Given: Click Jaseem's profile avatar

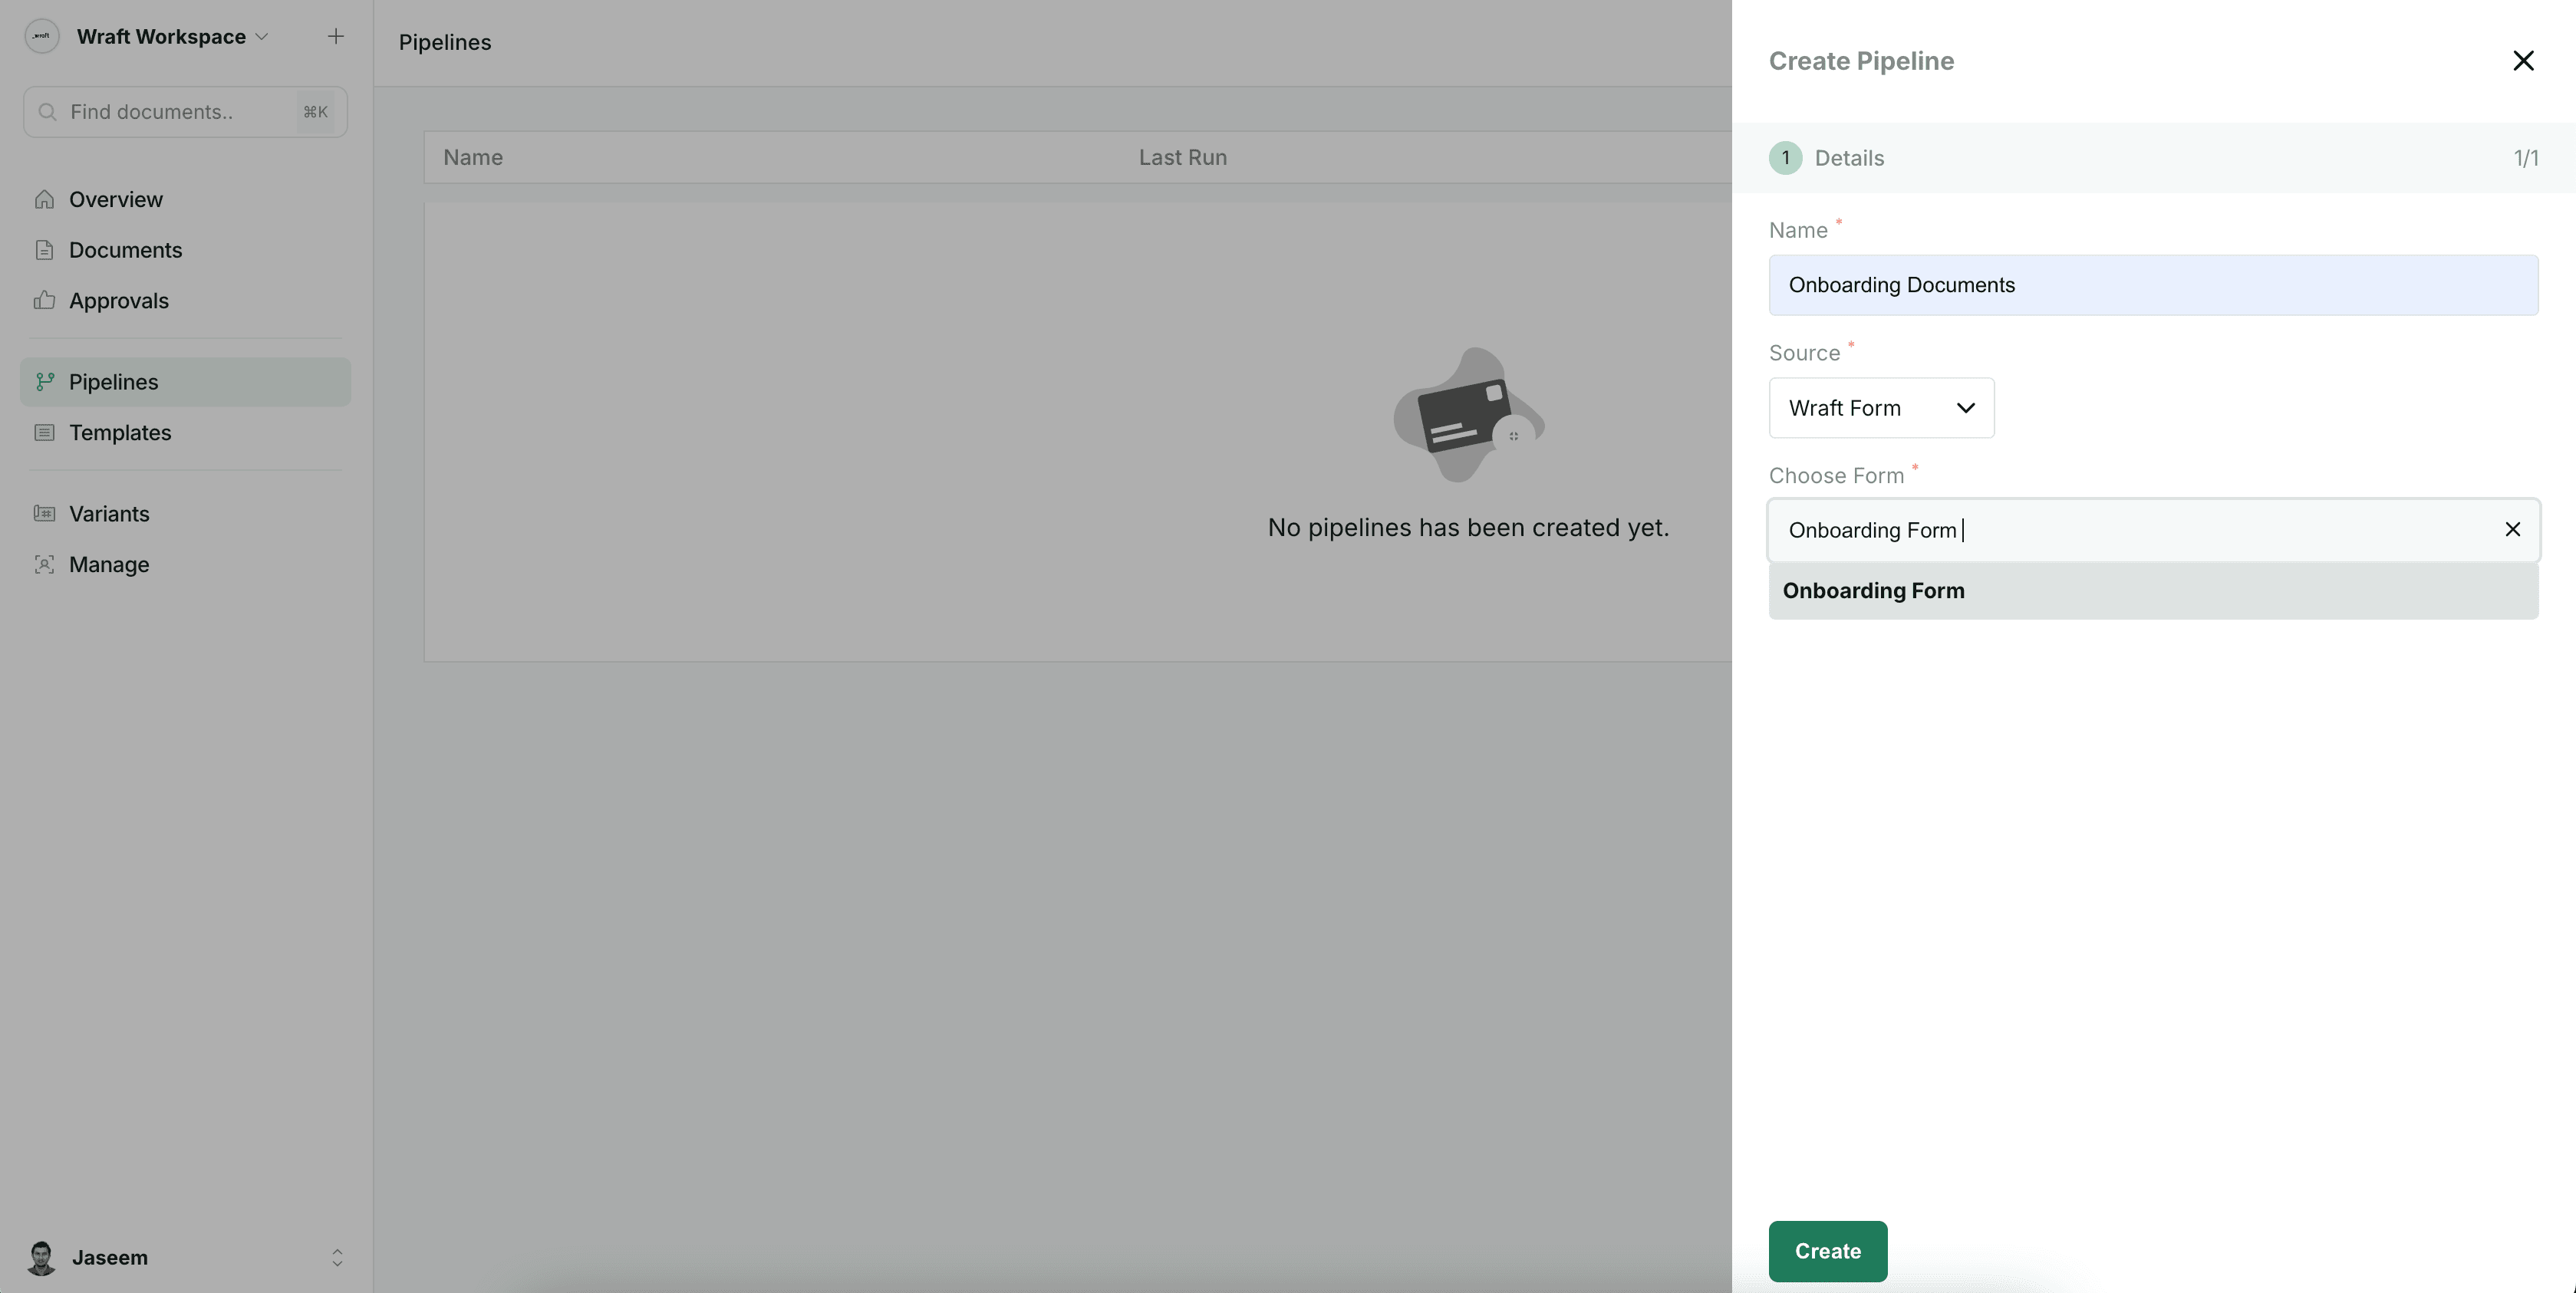Looking at the screenshot, I should tap(42, 1258).
